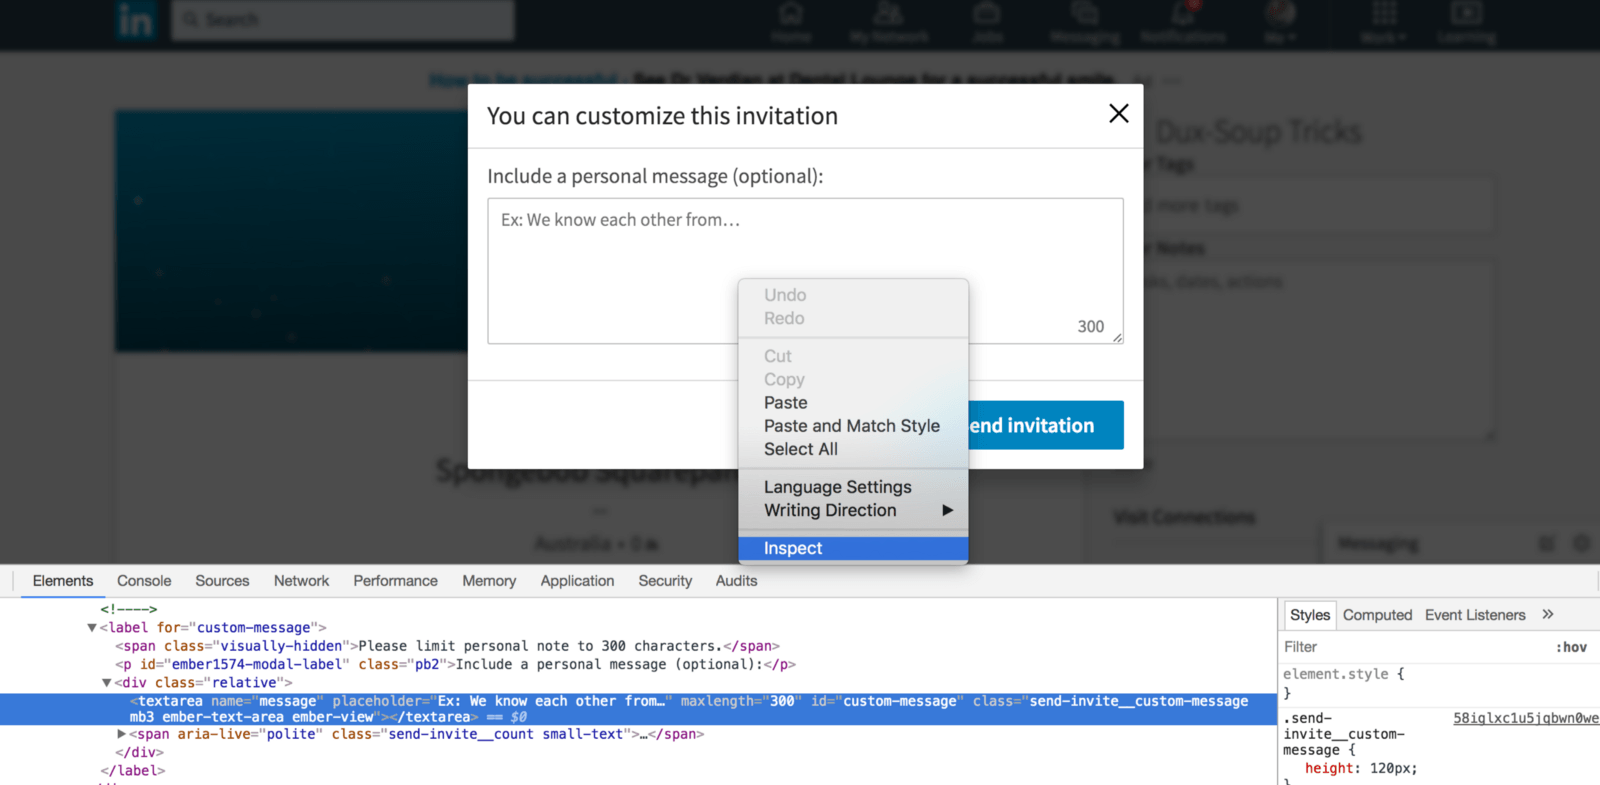The height and width of the screenshot is (785, 1600).
Task: Open the Notifications bell icon
Action: [1183, 23]
